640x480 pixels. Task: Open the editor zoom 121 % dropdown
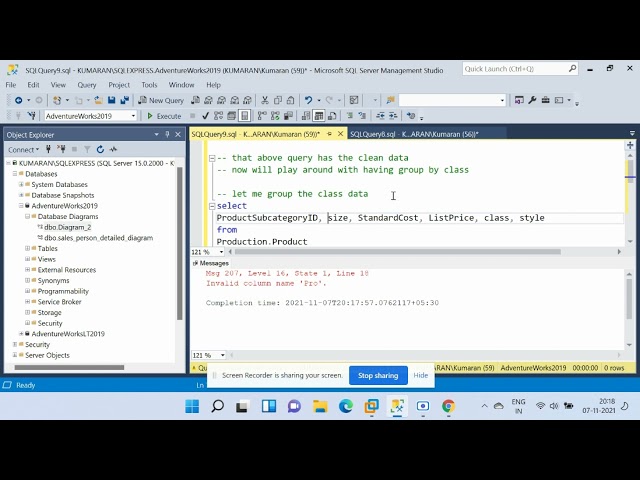(x=221, y=252)
